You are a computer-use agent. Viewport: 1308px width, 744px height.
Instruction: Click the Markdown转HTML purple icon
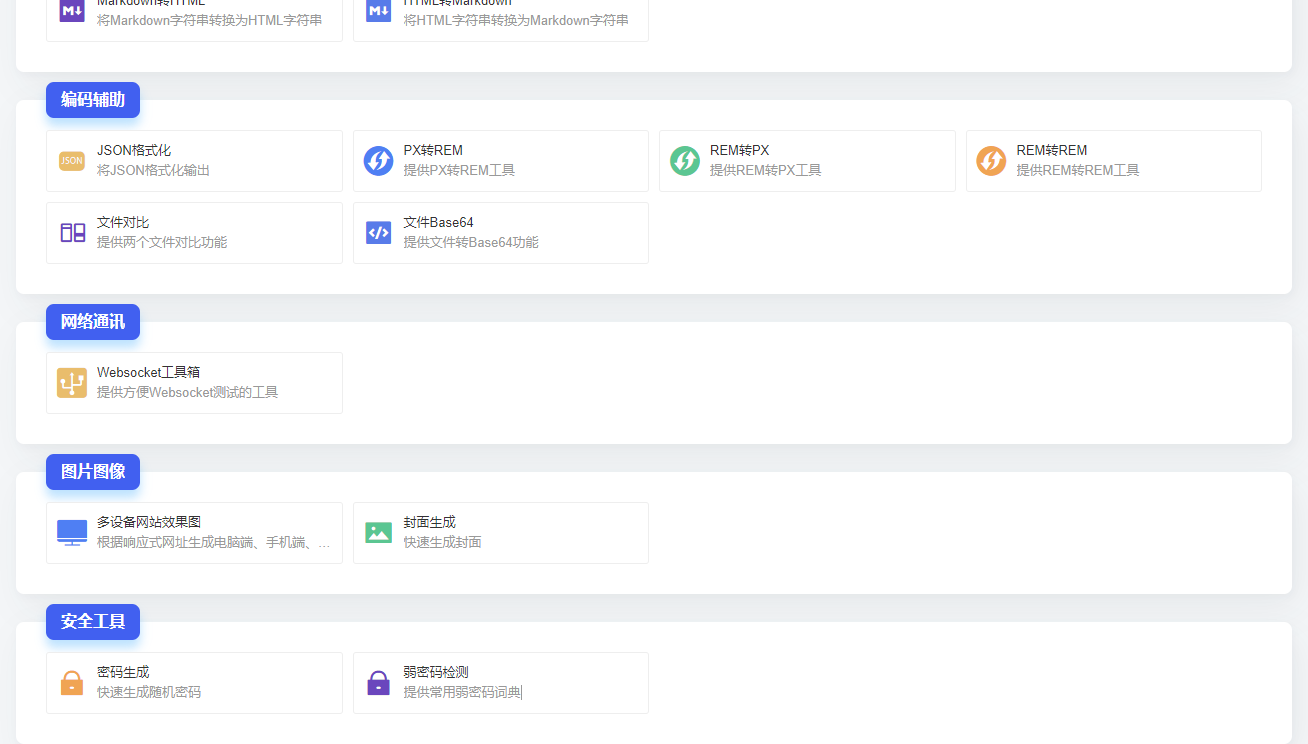tap(72, 11)
